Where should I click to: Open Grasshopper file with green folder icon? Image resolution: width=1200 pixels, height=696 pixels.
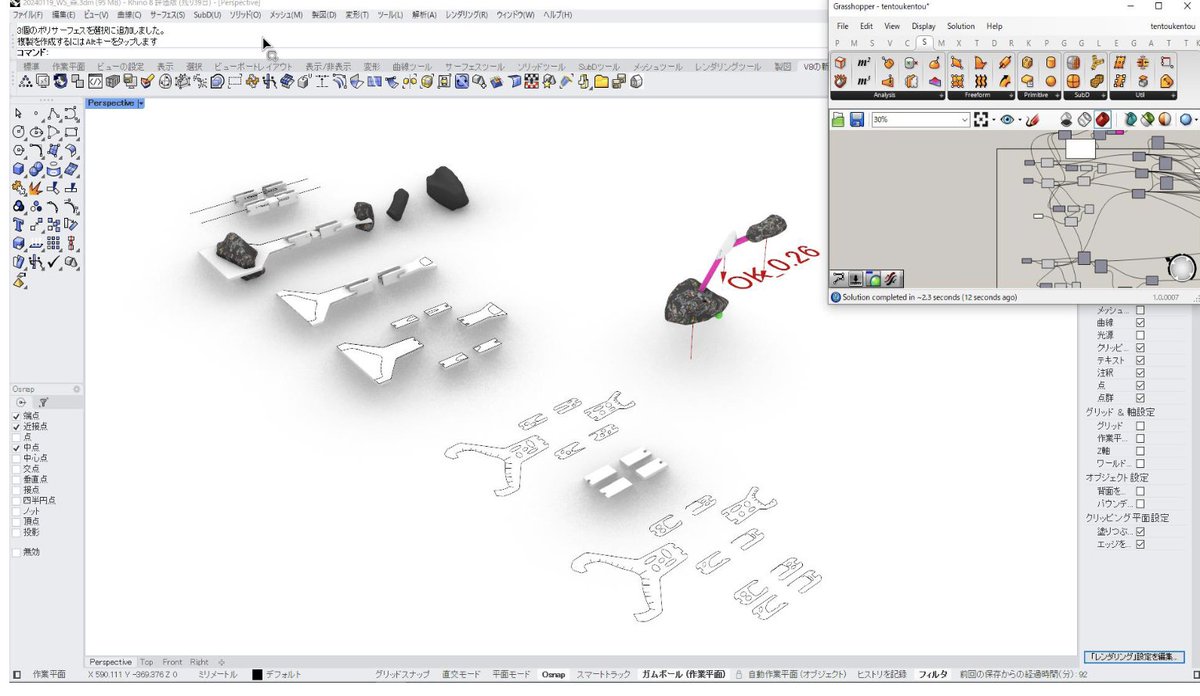tap(839, 120)
